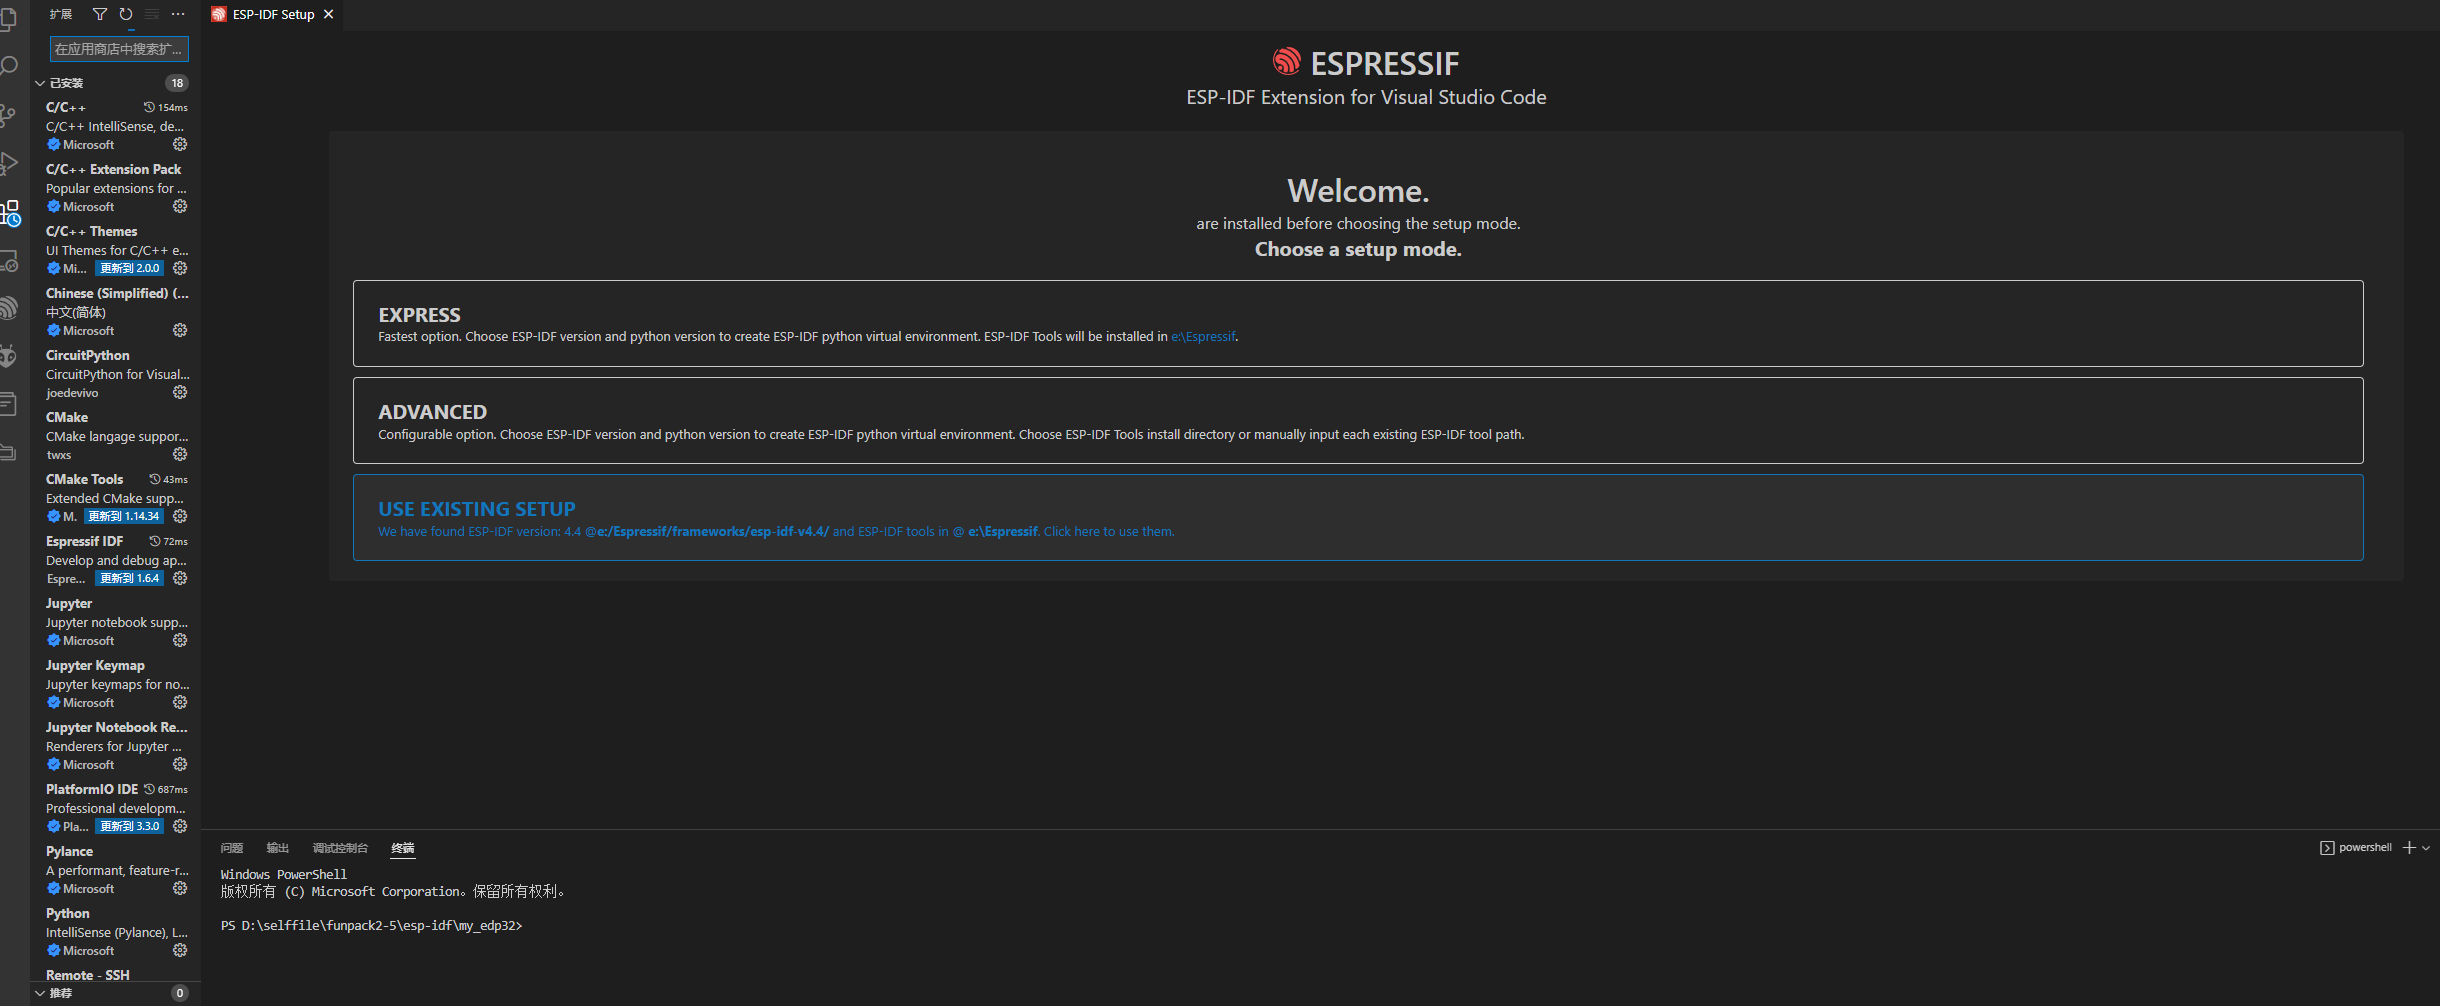The height and width of the screenshot is (1006, 2440).
Task: Open manage gear for CMake Tools
Action: coord(180,516)
